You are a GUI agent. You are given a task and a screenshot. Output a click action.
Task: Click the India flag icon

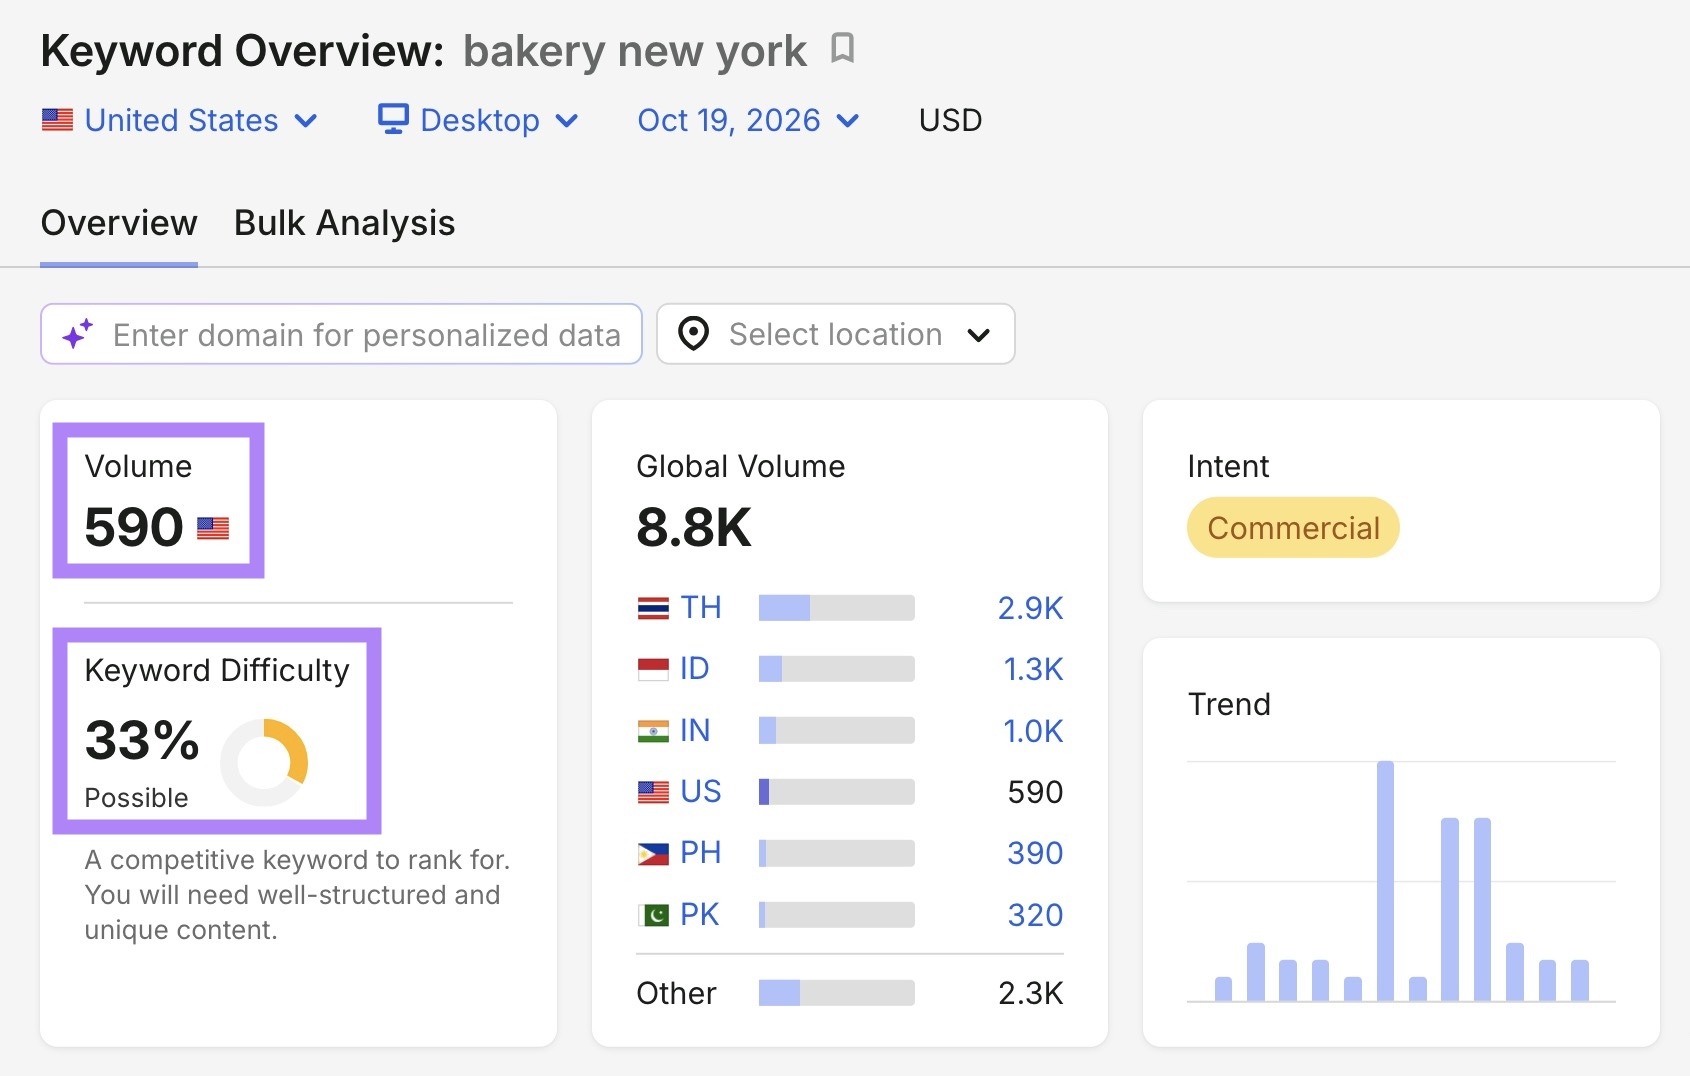click(653, 731)
